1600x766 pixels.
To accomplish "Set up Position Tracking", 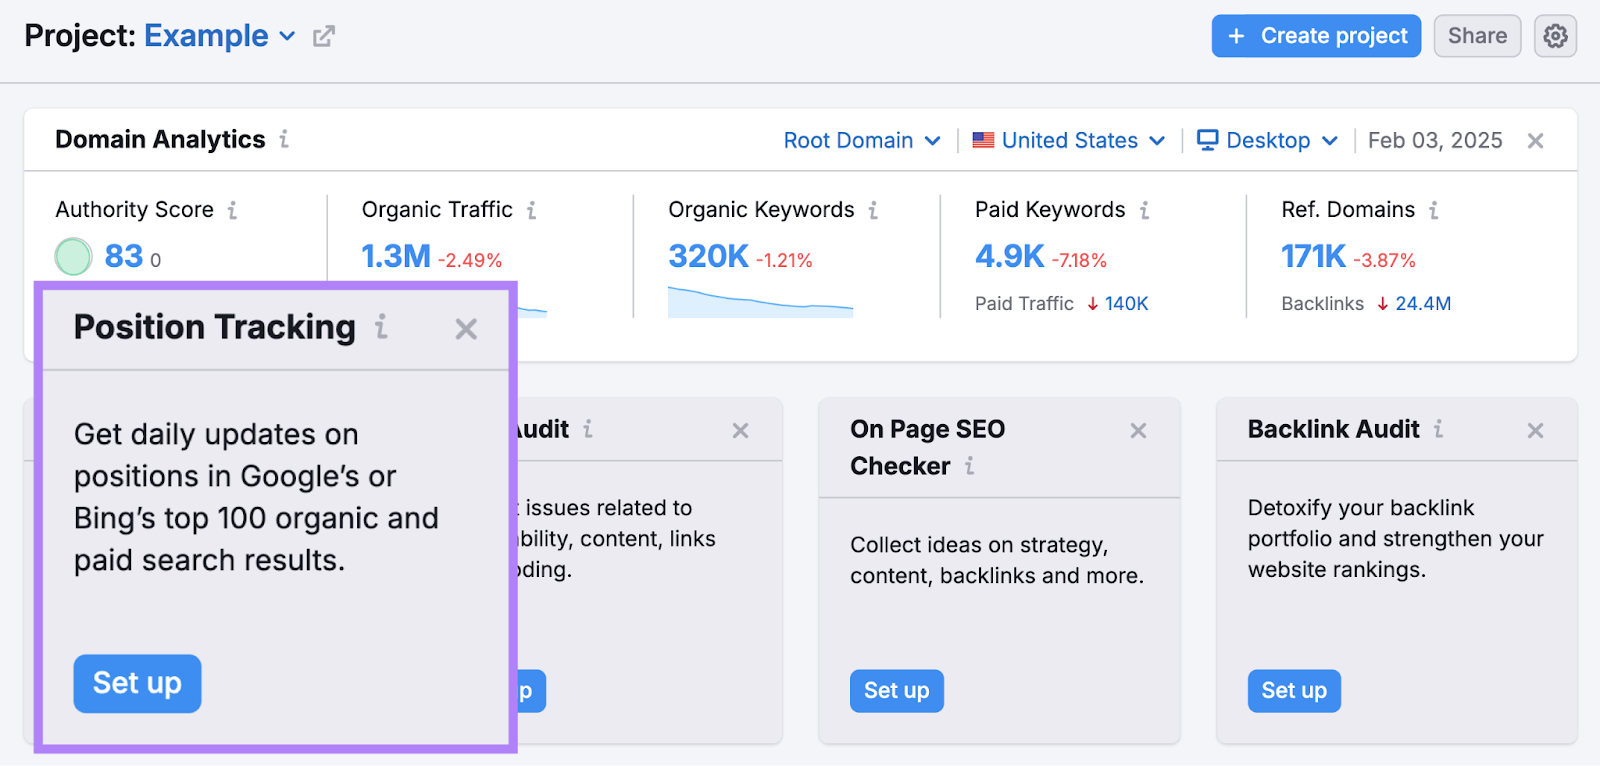I will (x=137, y=683).
